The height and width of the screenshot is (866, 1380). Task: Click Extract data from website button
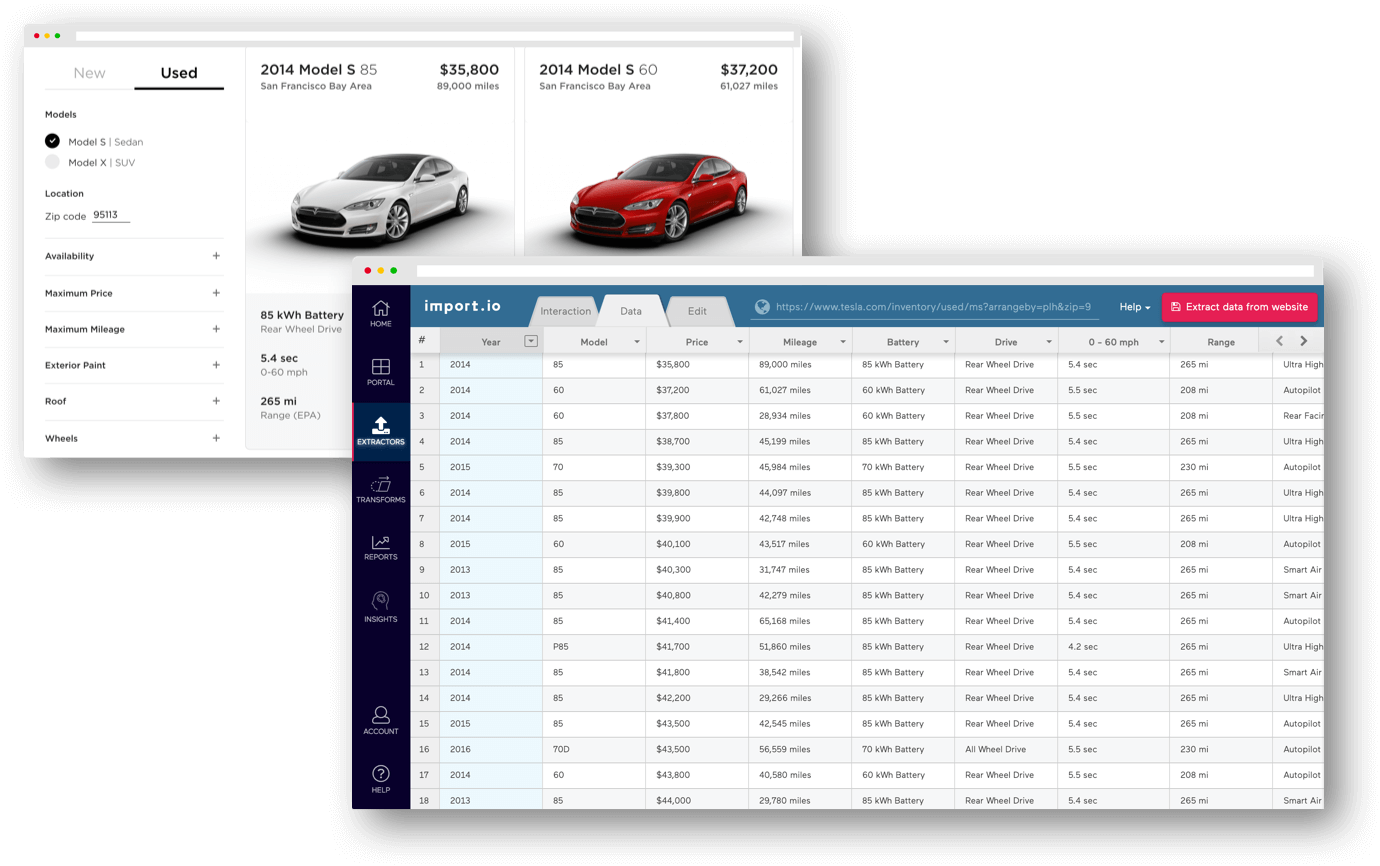coord(1239,307)
